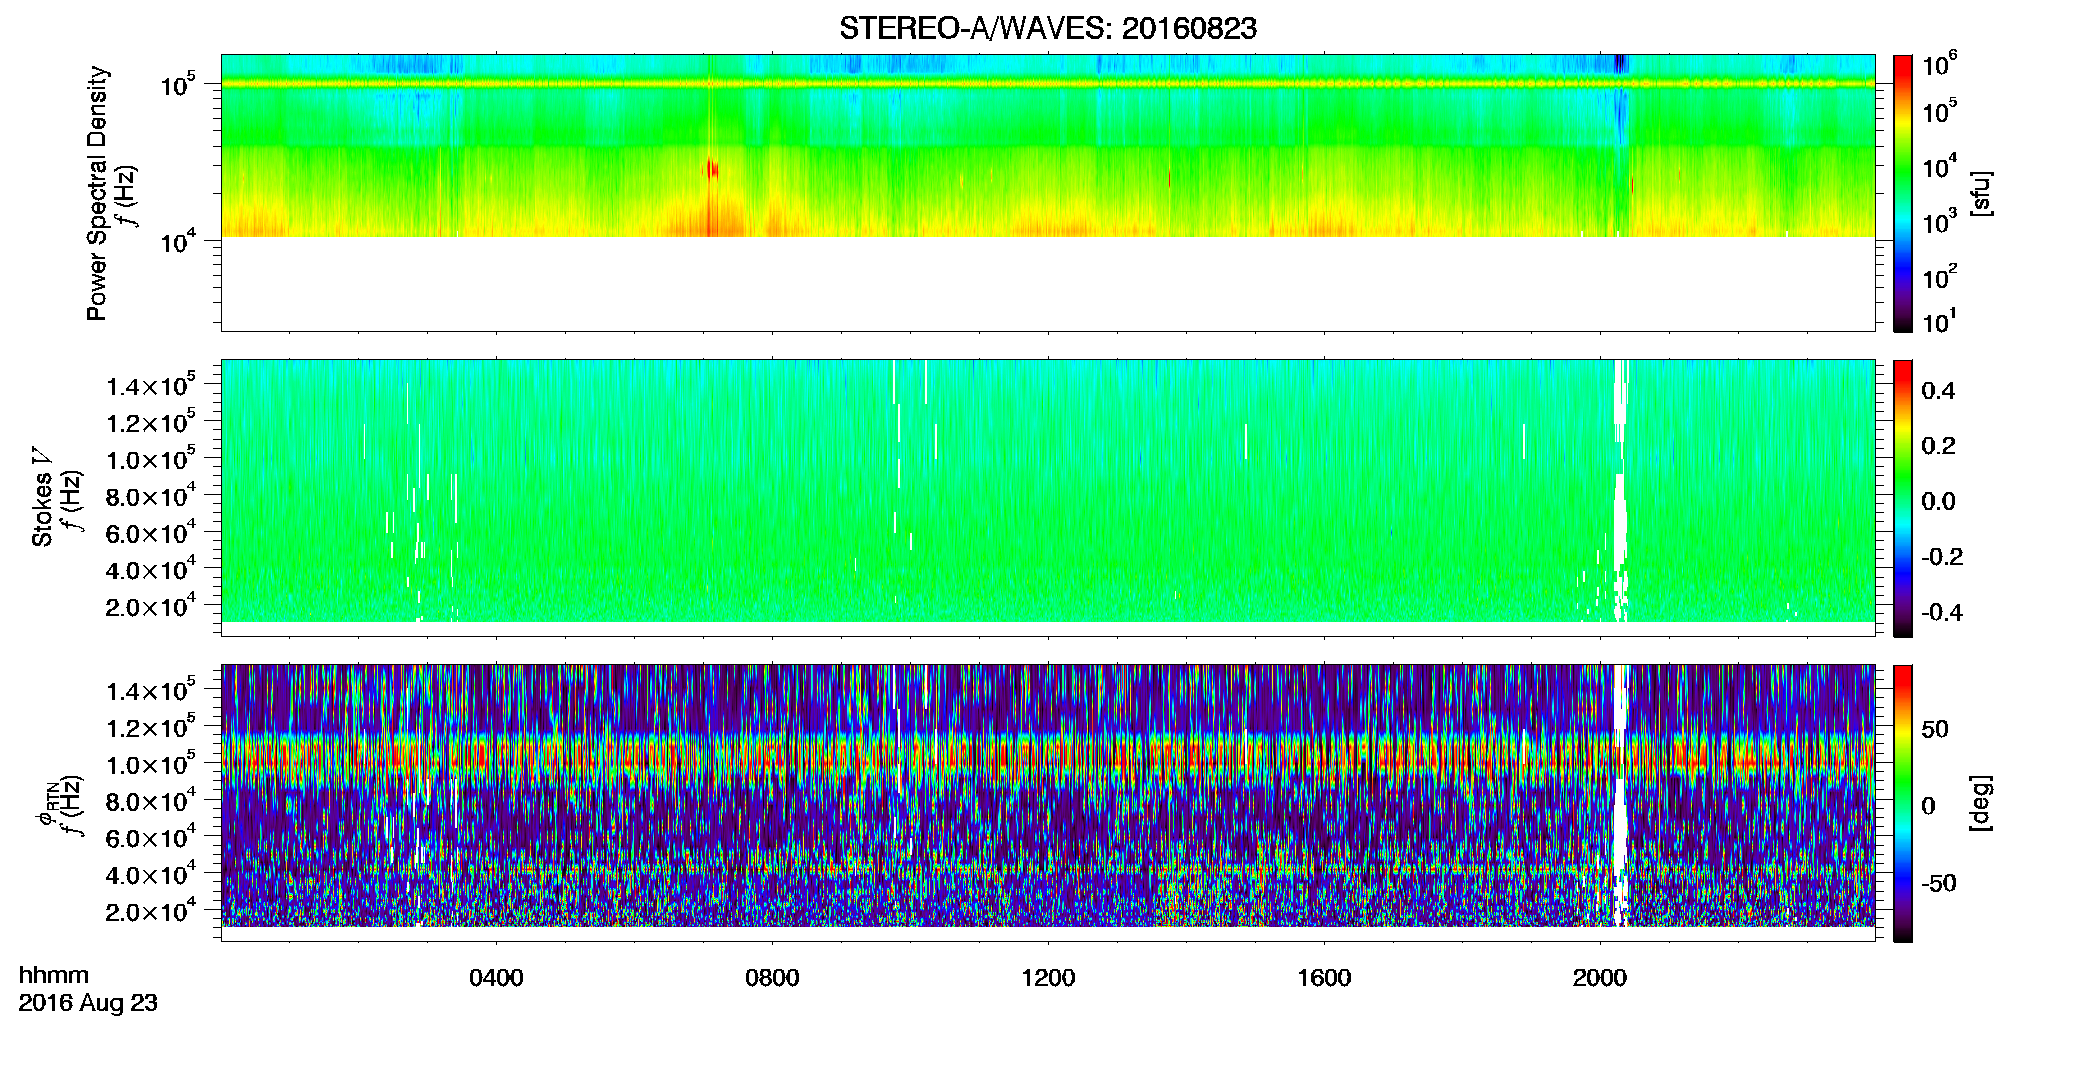Select the 0800 time axis label
2096x1080 pixels.
772,978
